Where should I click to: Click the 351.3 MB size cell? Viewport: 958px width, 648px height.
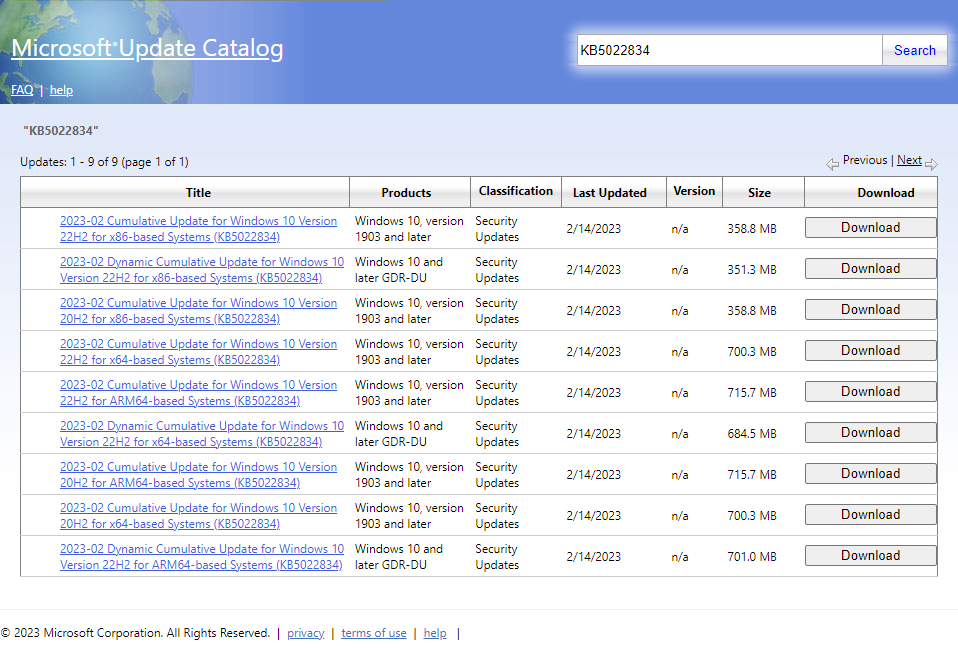pyautogui.click(x=752, y=269)
